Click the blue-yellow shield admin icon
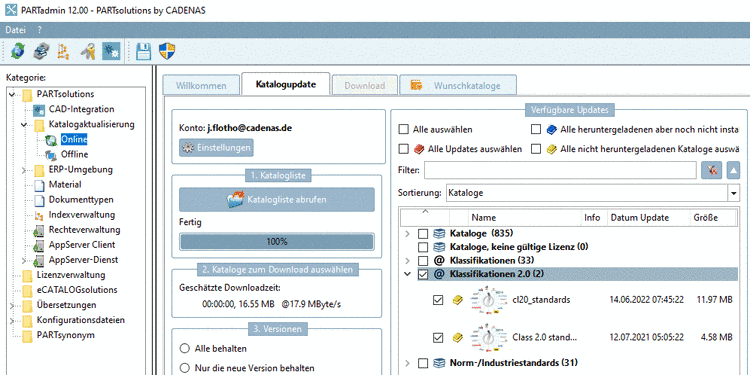 coord(167,50)
